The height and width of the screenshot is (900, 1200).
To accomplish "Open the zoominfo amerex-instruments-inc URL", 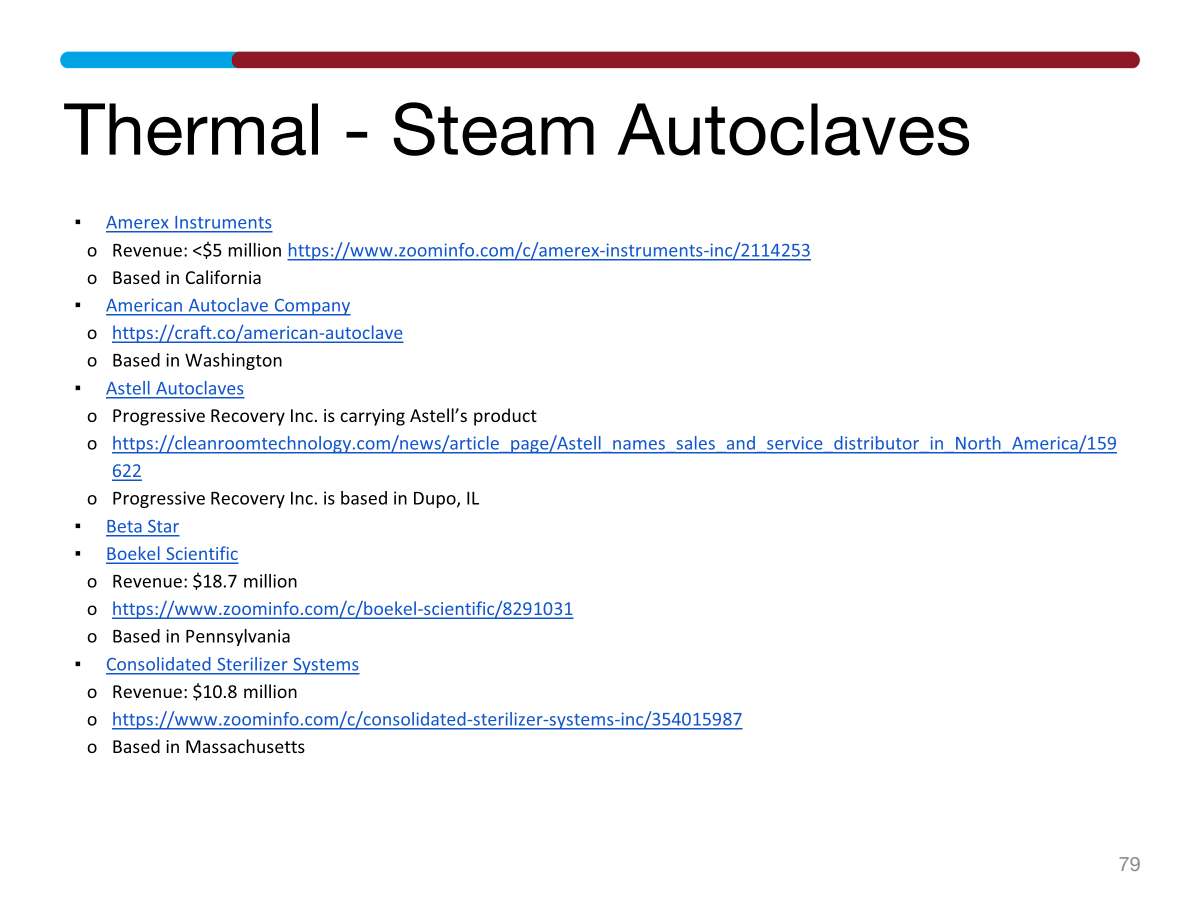I will [549, 250].
